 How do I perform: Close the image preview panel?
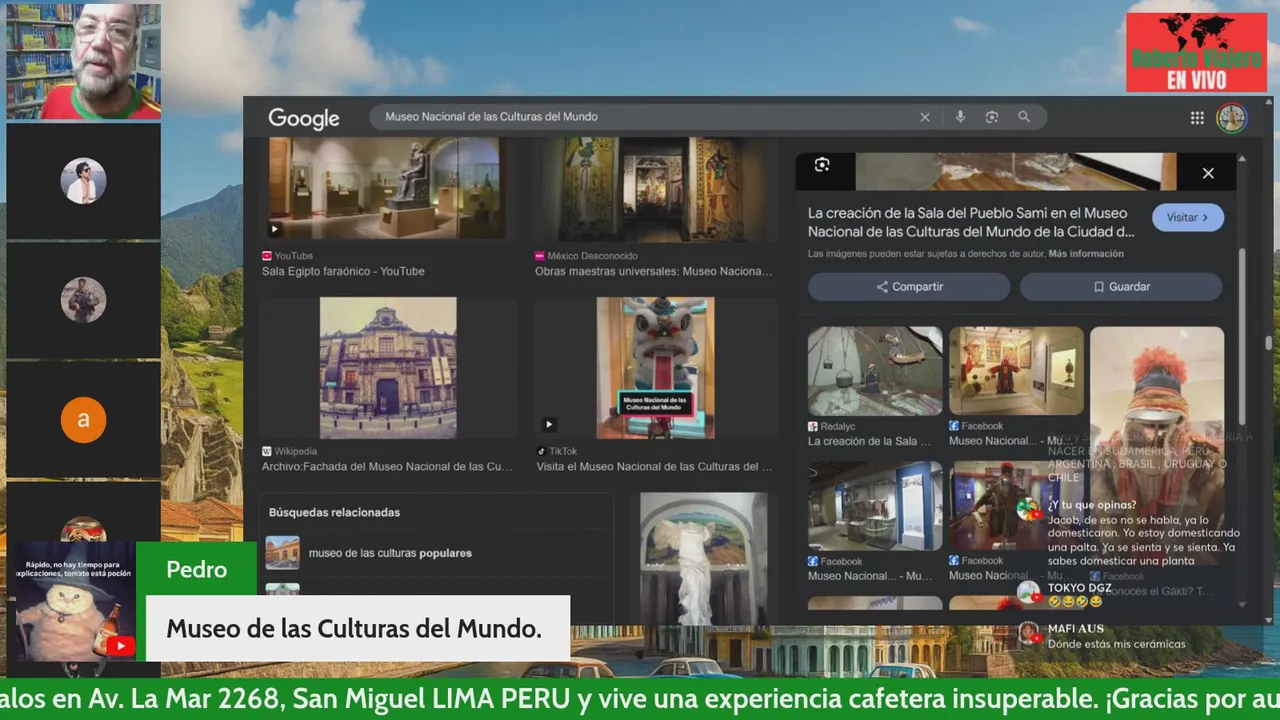click(1208, 173)
